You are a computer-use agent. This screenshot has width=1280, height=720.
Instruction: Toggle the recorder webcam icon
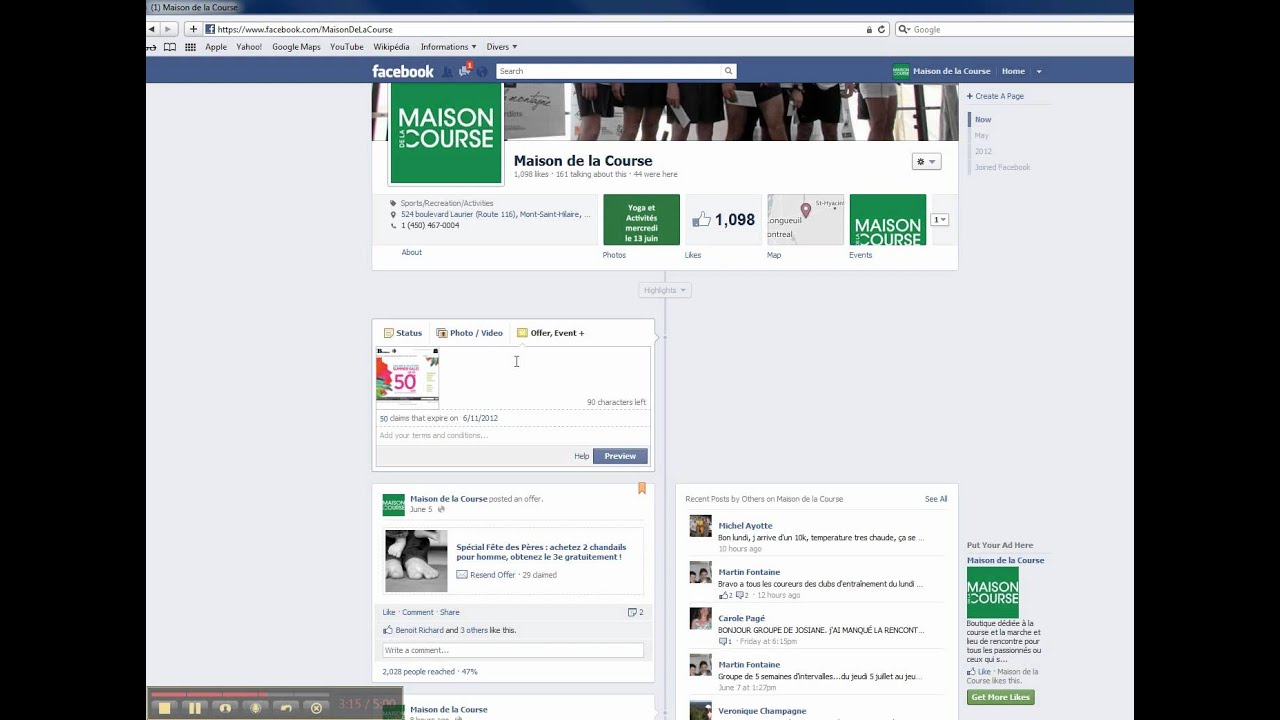[x=225, y=708]
